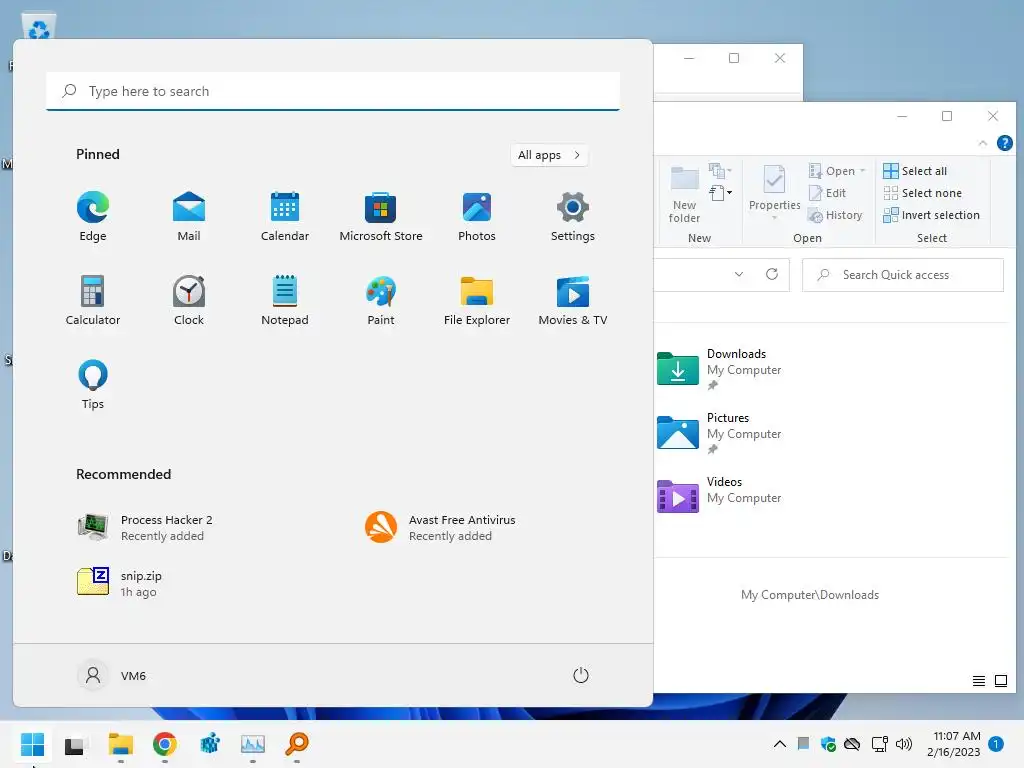
Task: Open the Paint app
Action: [x=381, y=301]
